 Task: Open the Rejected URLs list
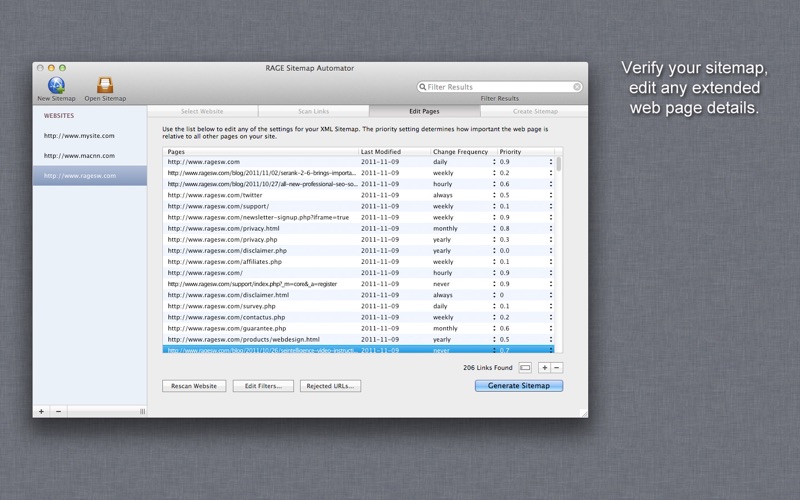pyautogui.click(x=330, y=386)
